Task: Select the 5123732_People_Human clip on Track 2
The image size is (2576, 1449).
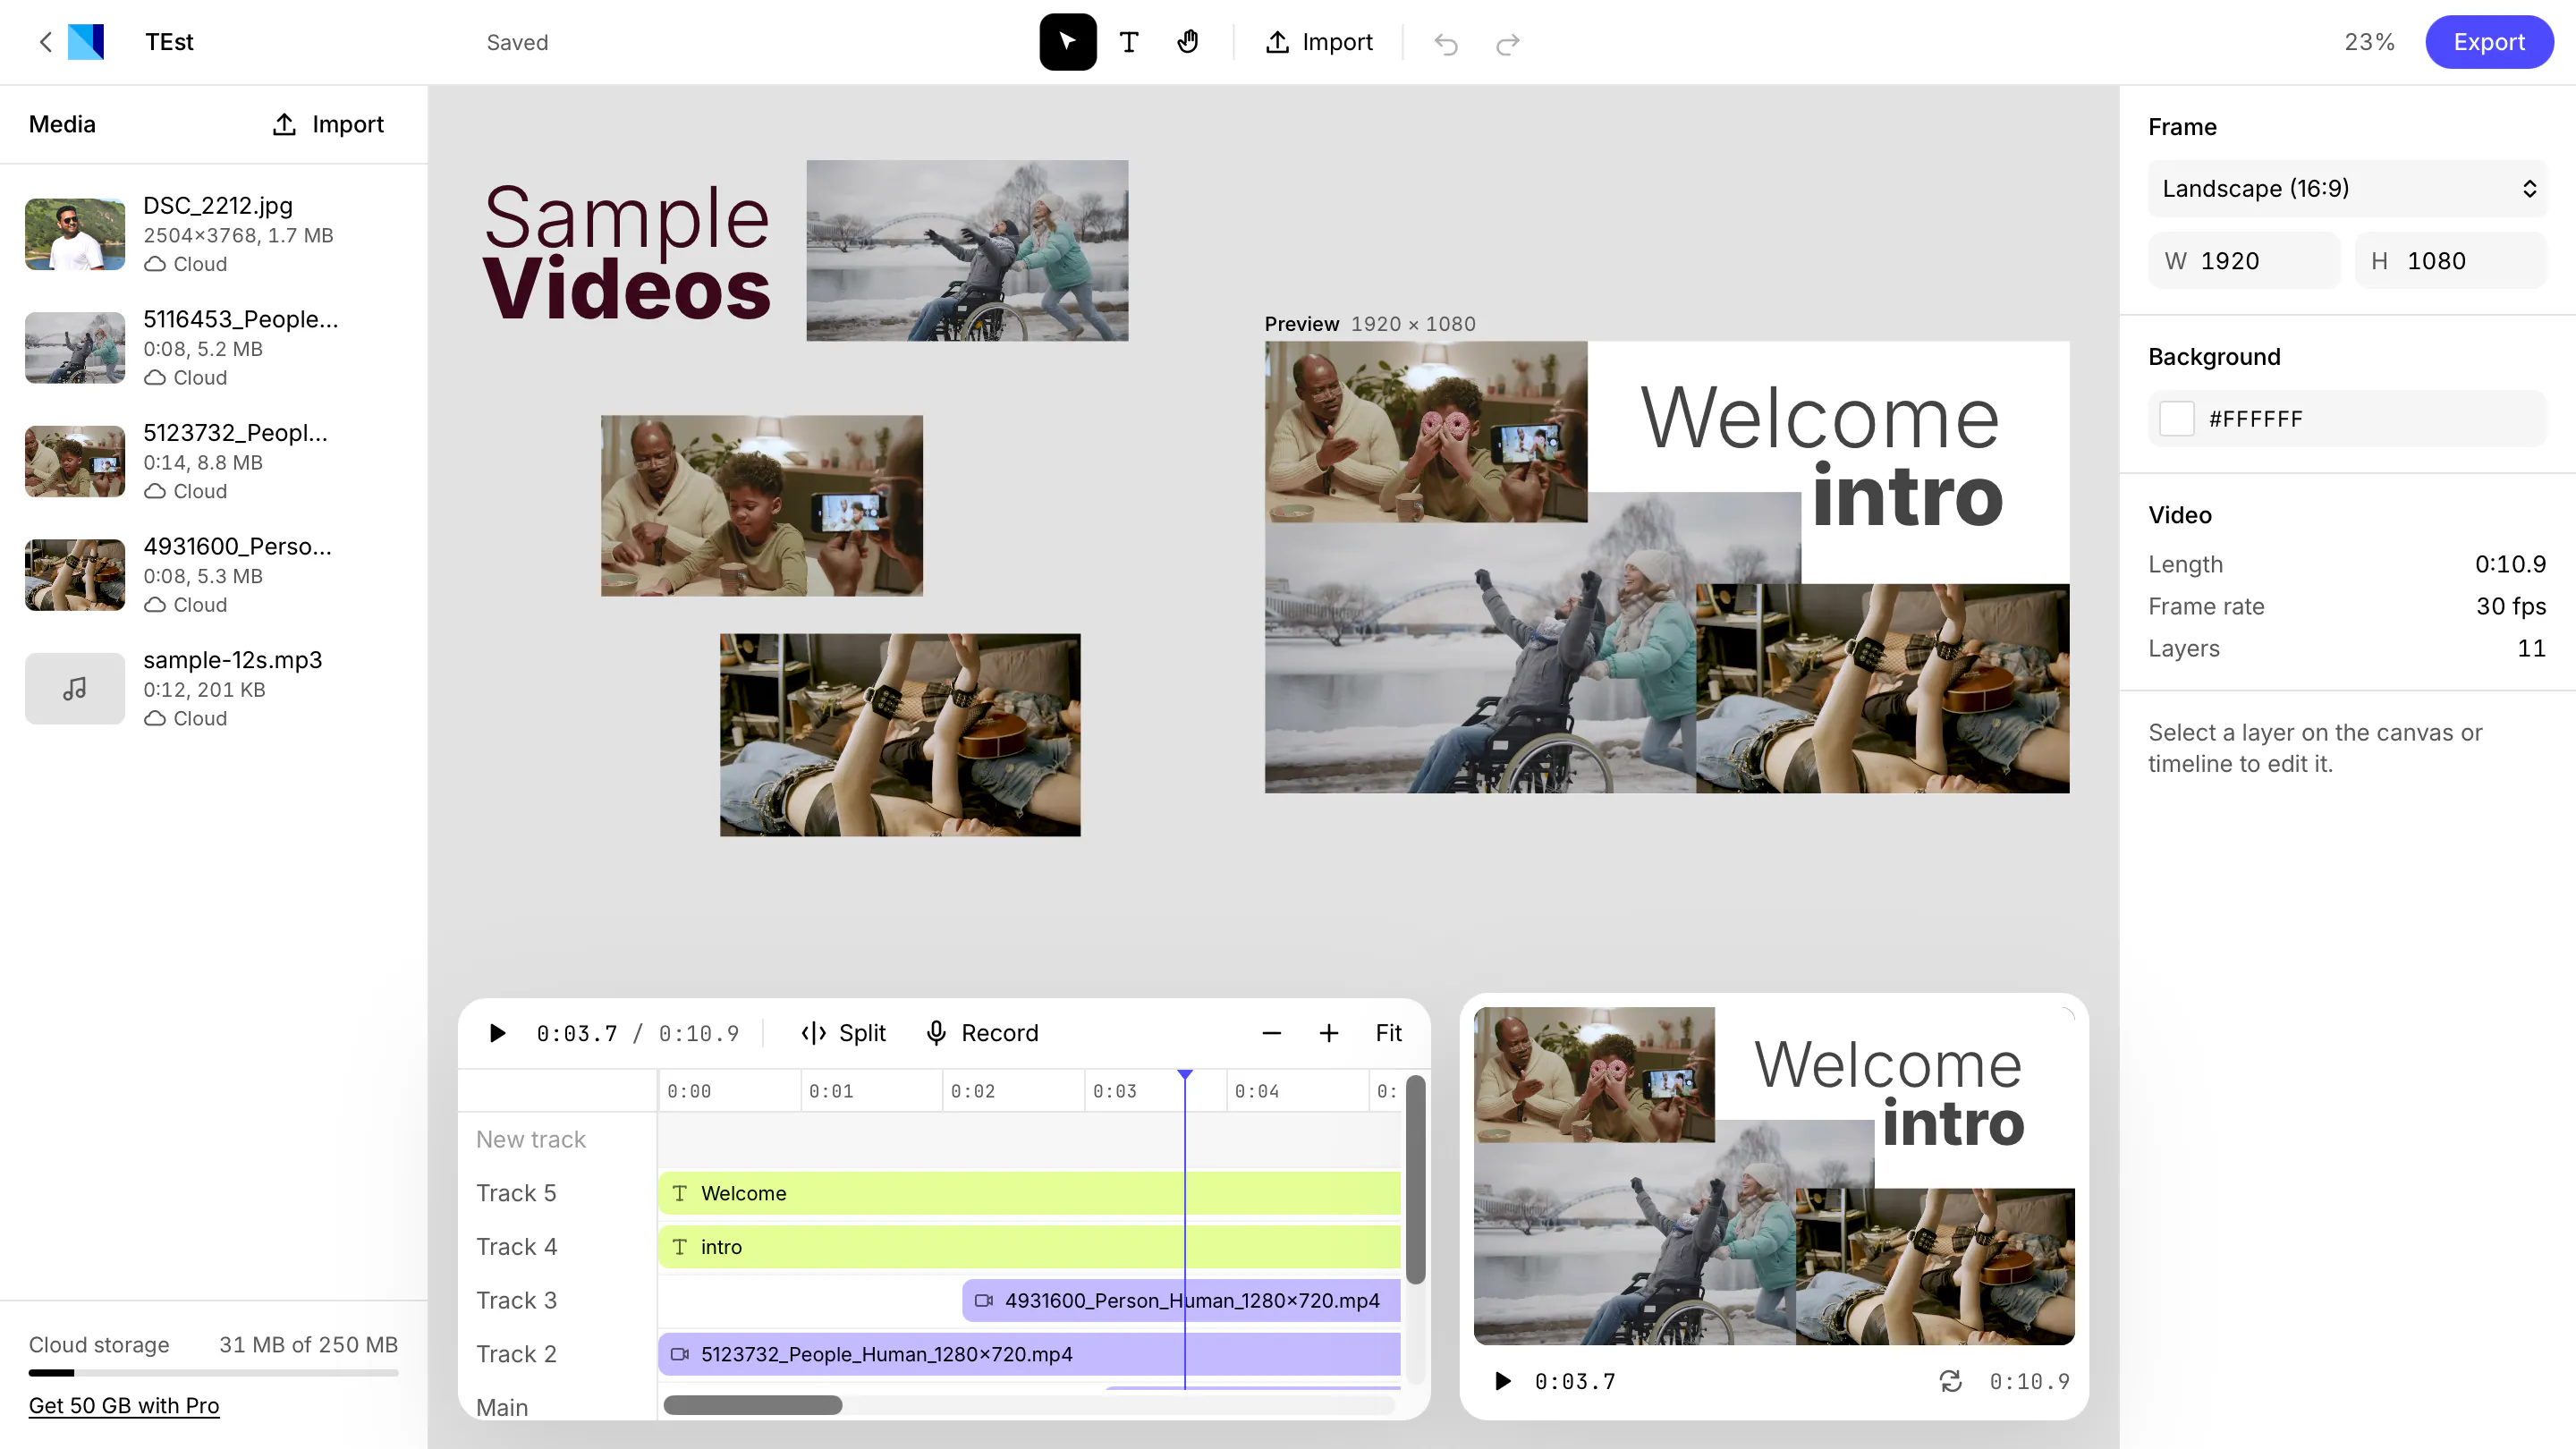Action: [1029, 1354]
